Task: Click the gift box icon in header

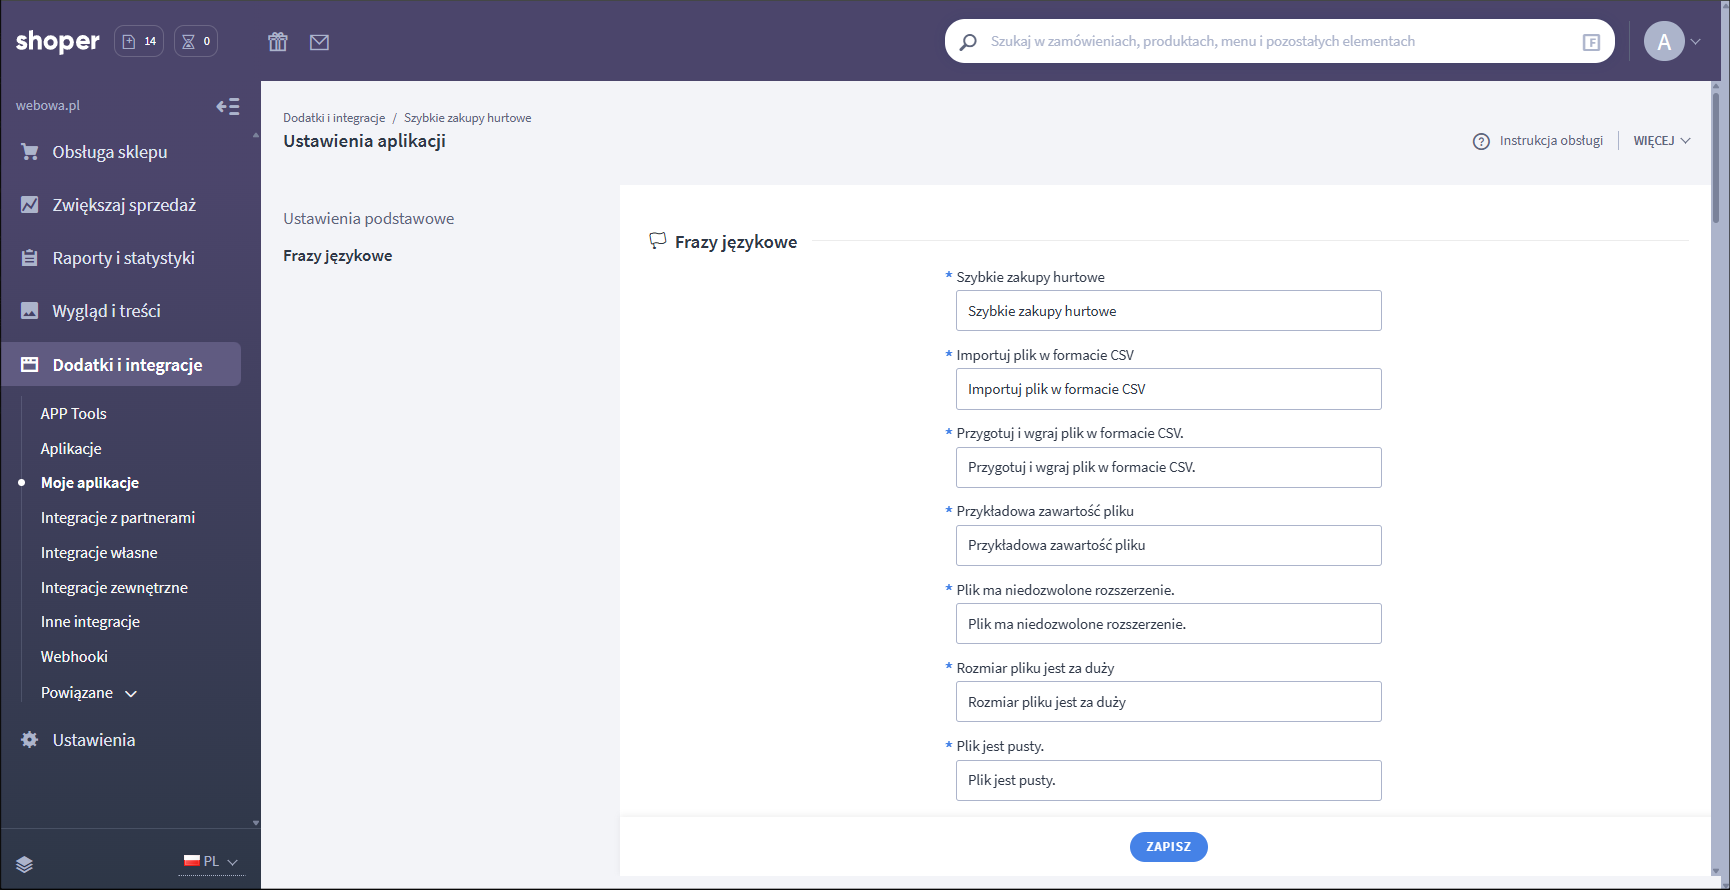Action: [278, 42]
